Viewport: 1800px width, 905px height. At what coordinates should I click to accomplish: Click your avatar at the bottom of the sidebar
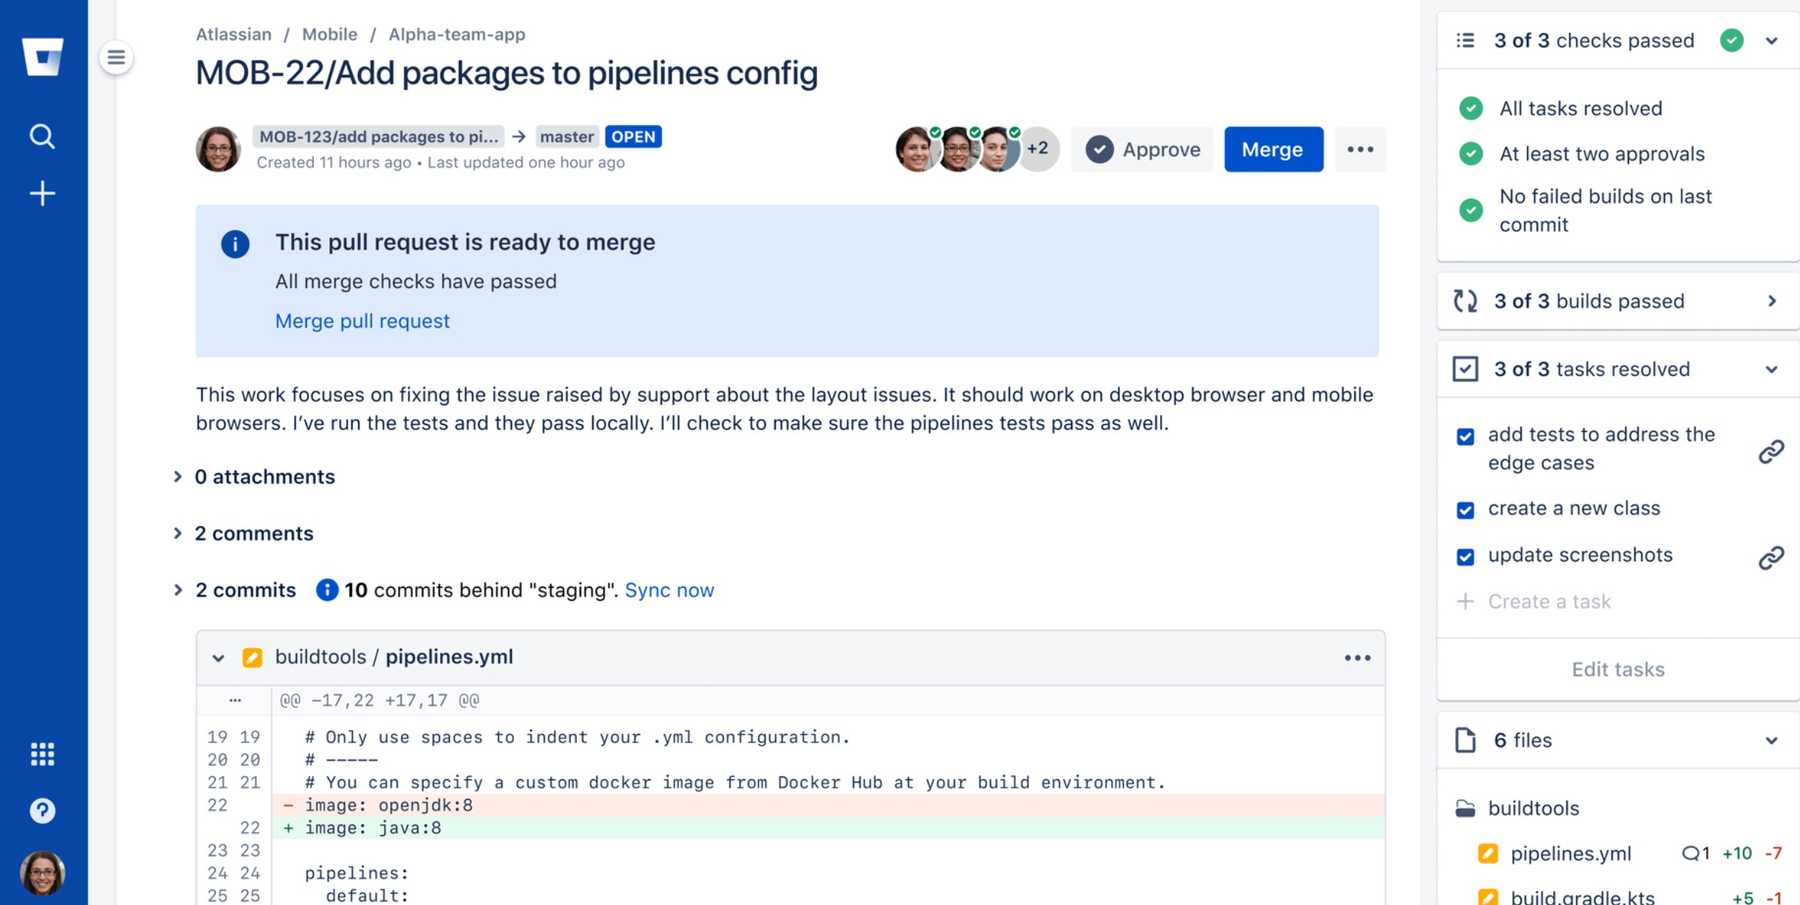coord(42,872)
